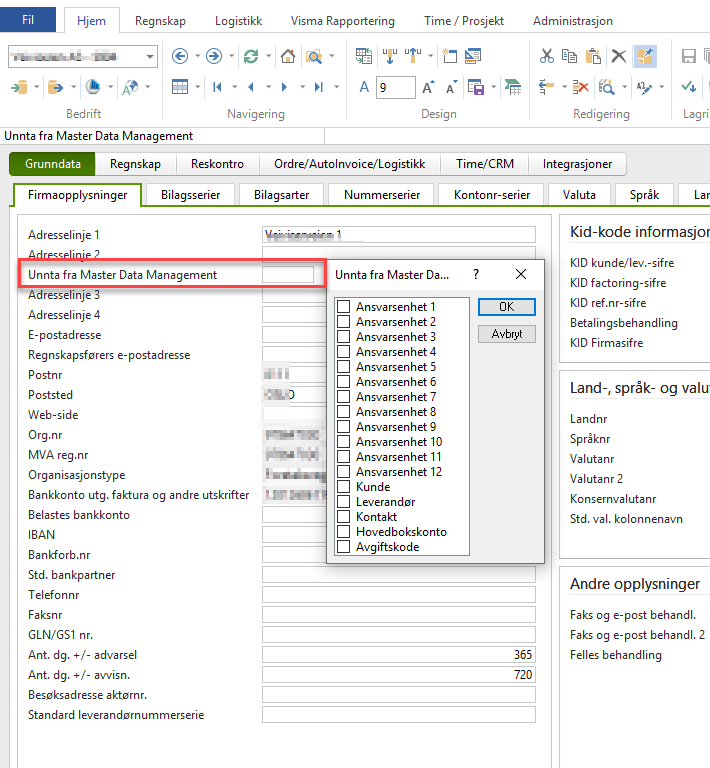Click the Avbryt button

click(507, 334)
